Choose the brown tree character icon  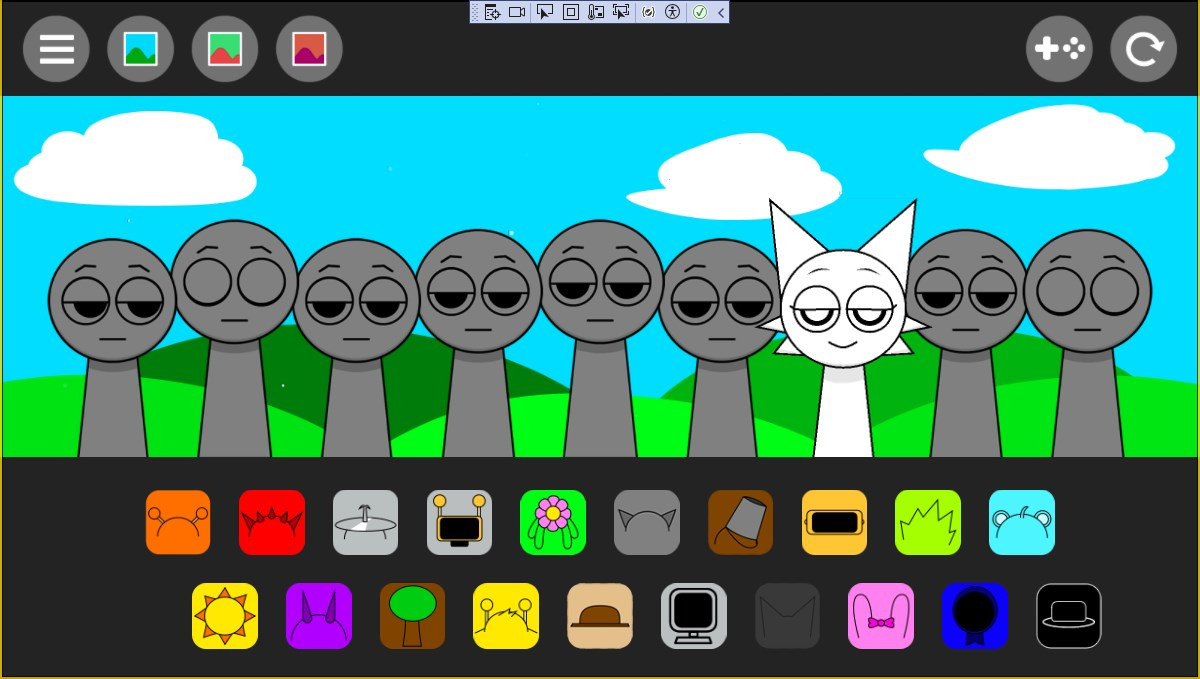412,616
